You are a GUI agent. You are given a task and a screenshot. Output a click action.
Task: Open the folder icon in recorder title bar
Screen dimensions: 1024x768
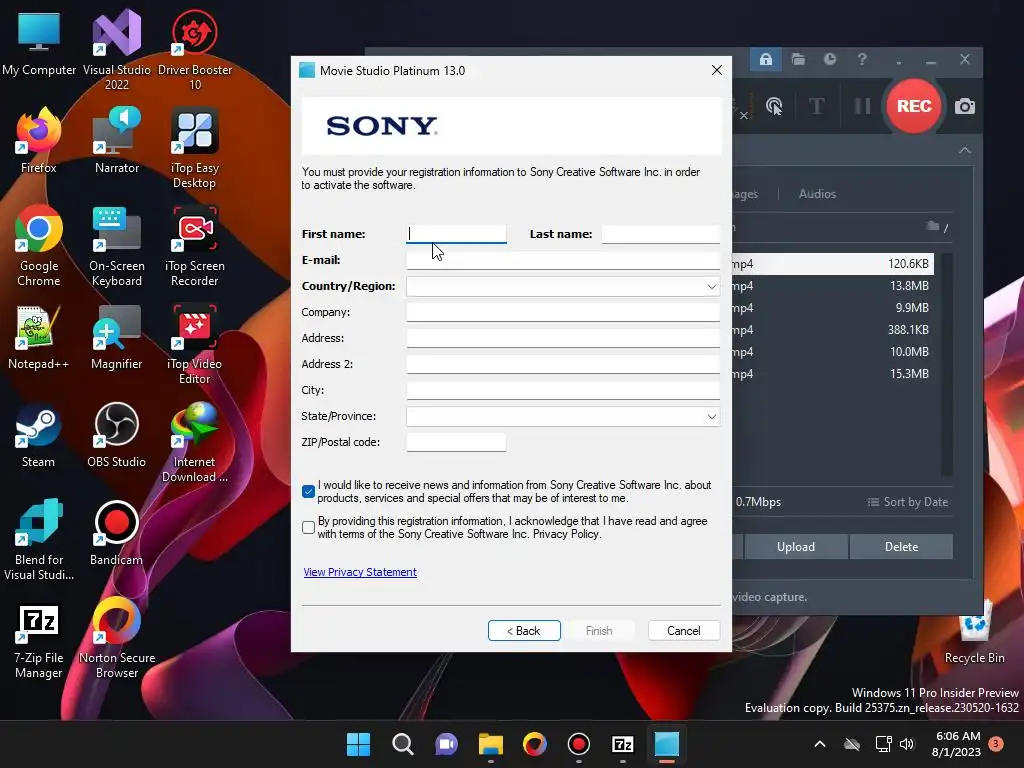[x=798, y=59]
